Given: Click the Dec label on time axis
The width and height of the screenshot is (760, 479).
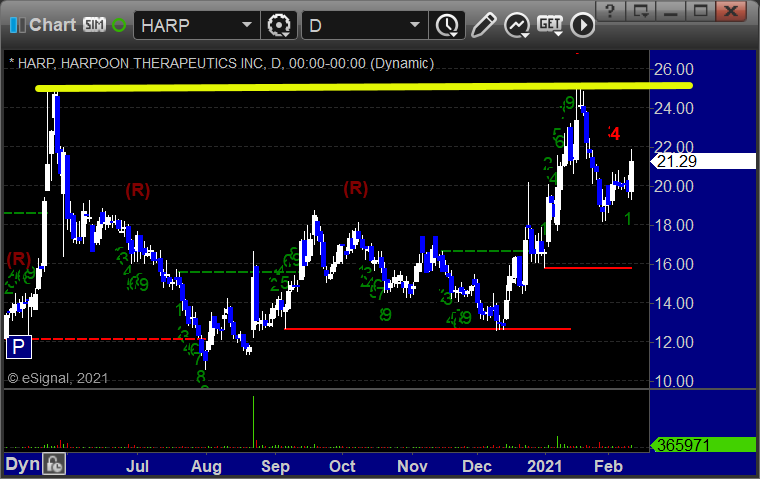Looking at the screenshot, I should pyautogui.click(x=477, y=466).
